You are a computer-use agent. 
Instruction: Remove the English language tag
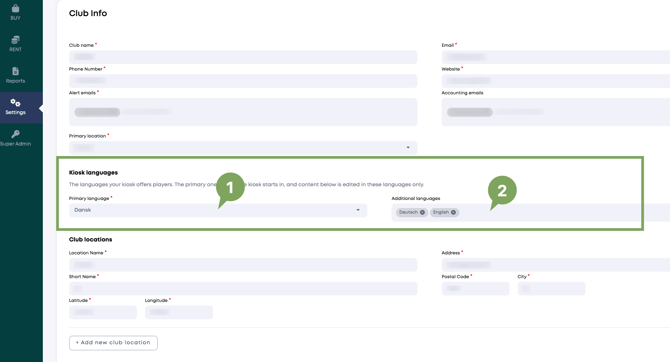[453, 212]
